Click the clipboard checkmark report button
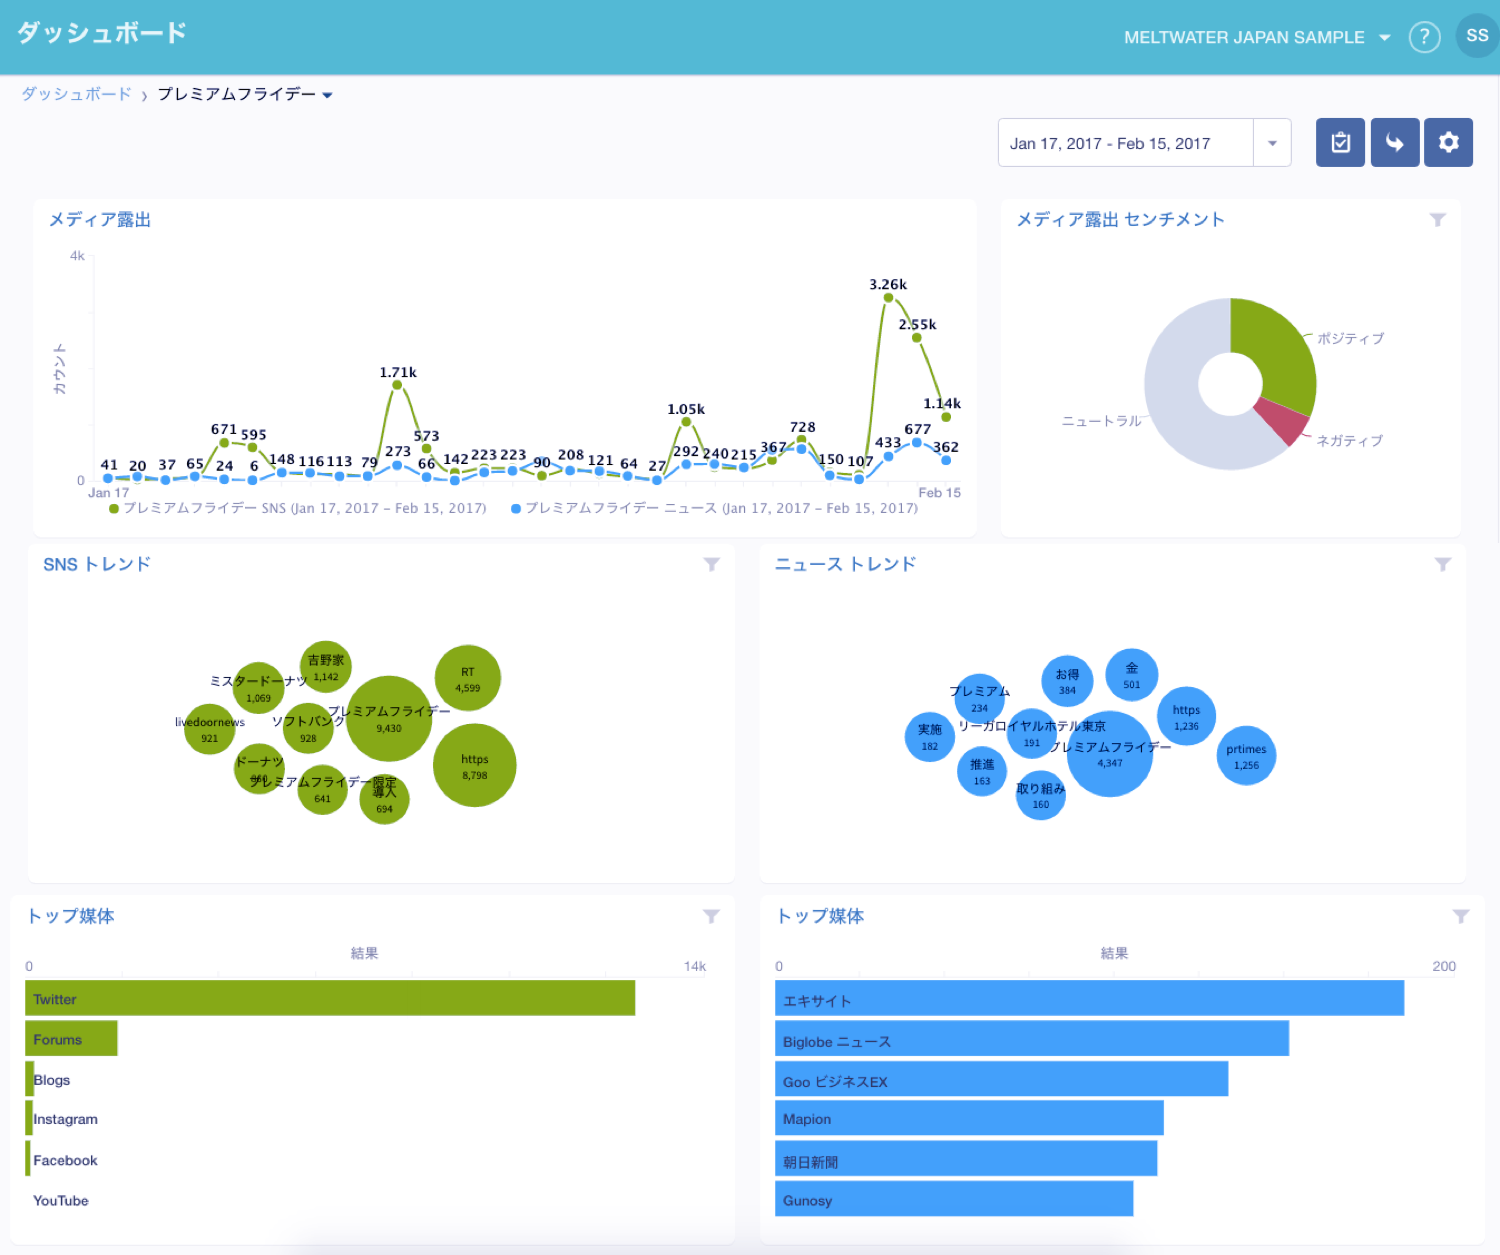 (x=1340, y=142)
